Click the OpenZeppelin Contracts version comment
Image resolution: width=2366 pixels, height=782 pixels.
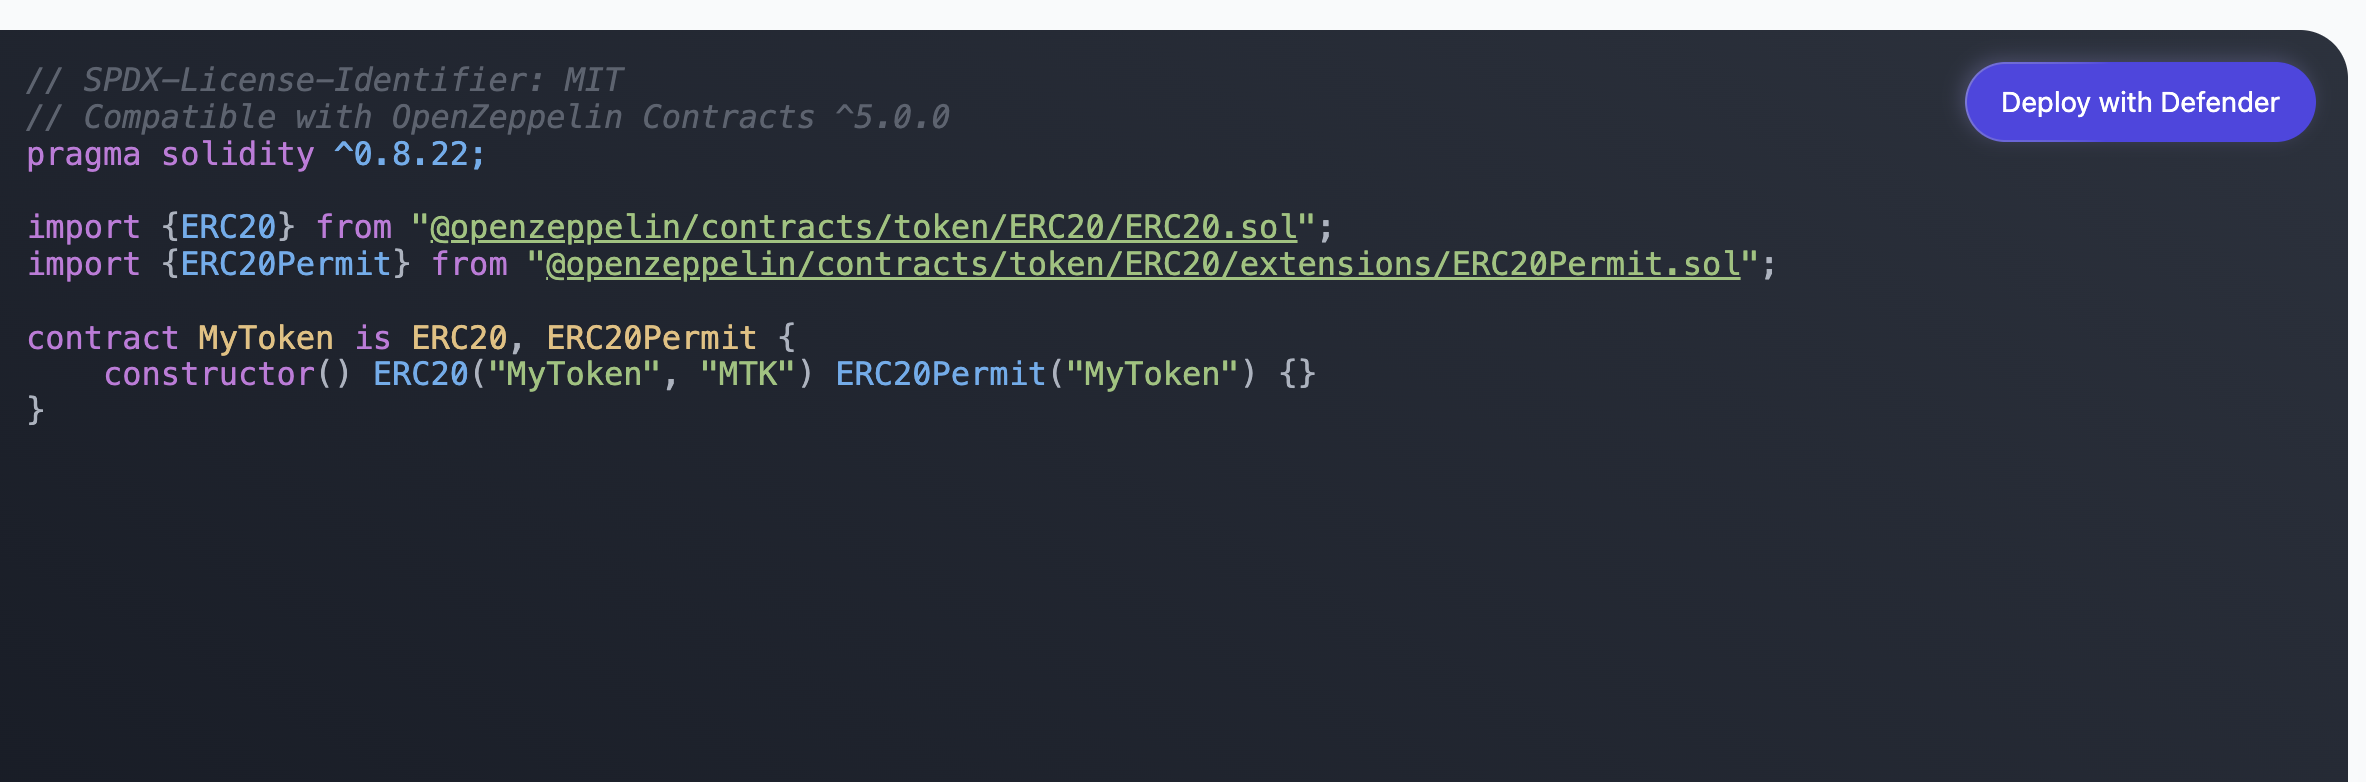coord(488,116)
